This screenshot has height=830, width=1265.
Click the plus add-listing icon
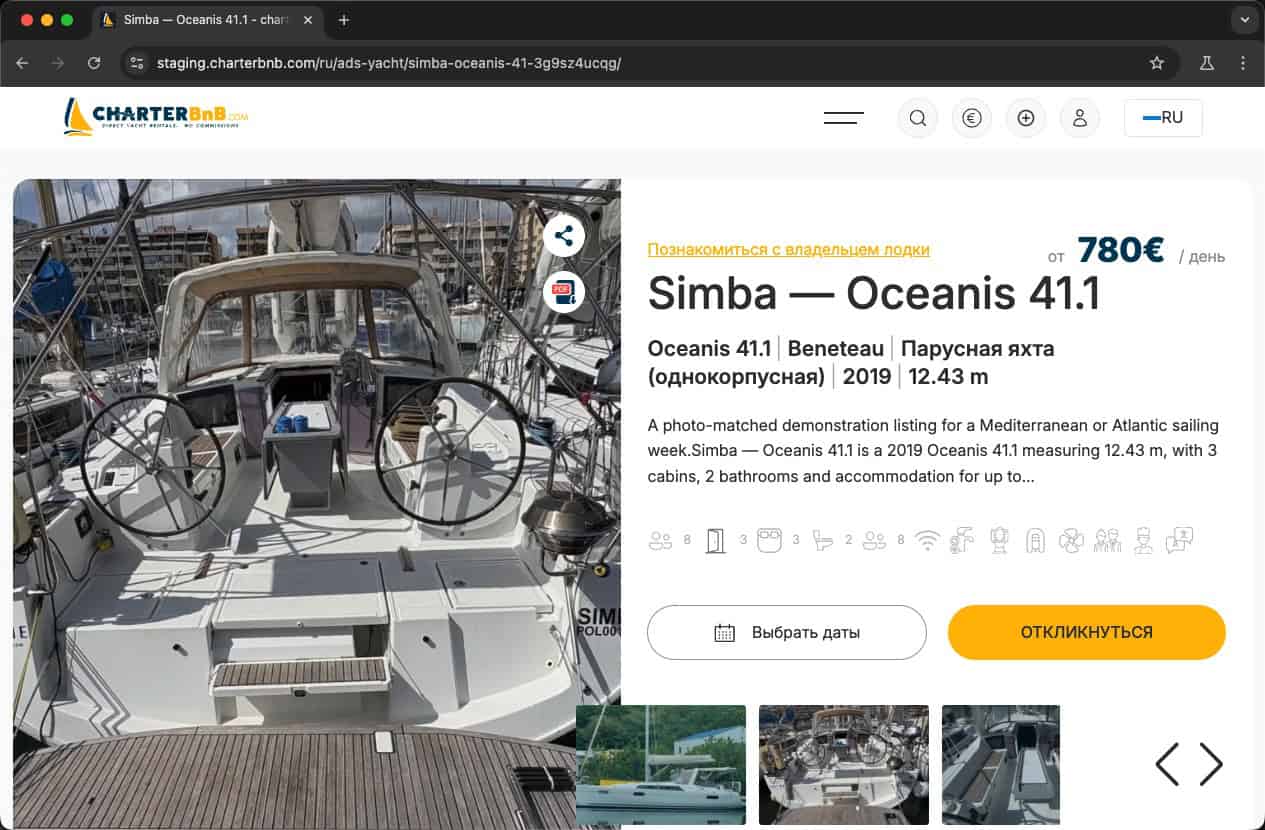(x=1025, y=118)
